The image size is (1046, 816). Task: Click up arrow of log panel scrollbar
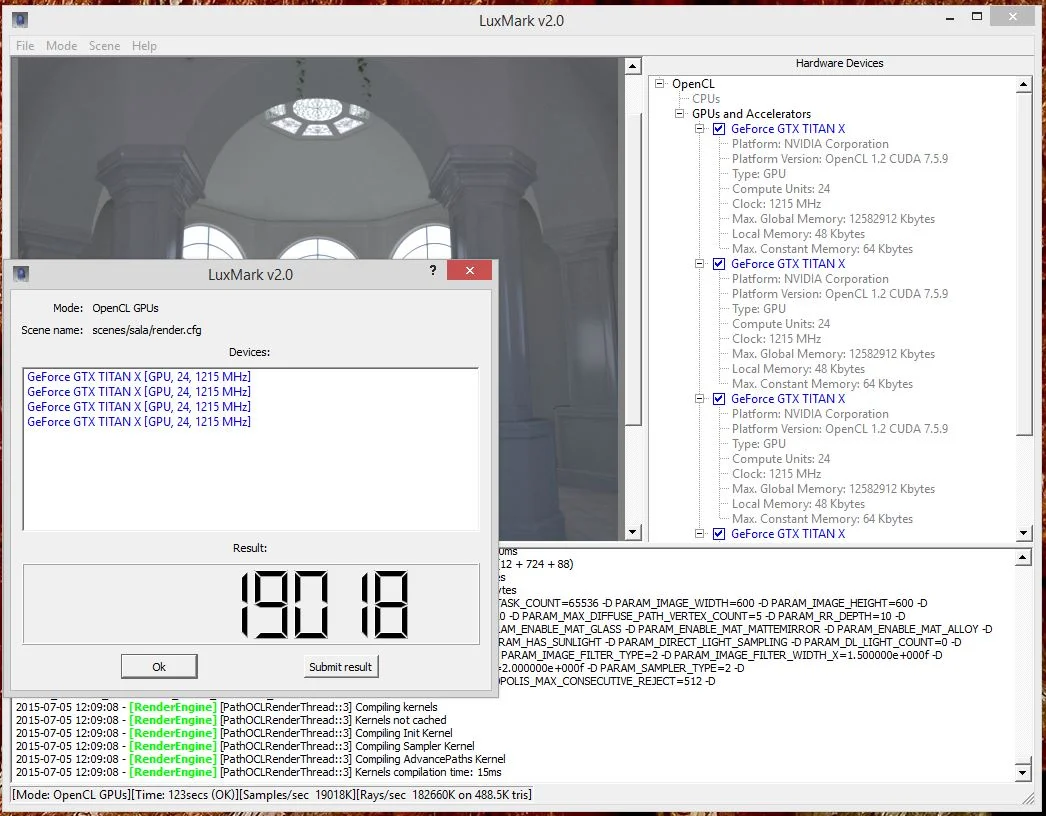point(1023,558)
